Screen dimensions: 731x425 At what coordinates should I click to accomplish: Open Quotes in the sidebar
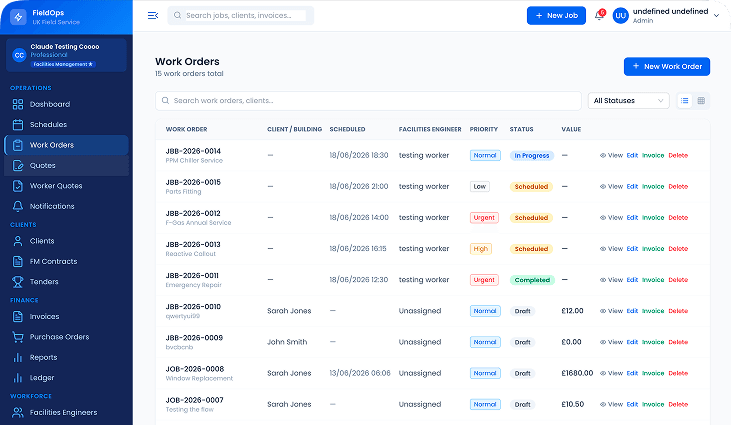(66, 165)
